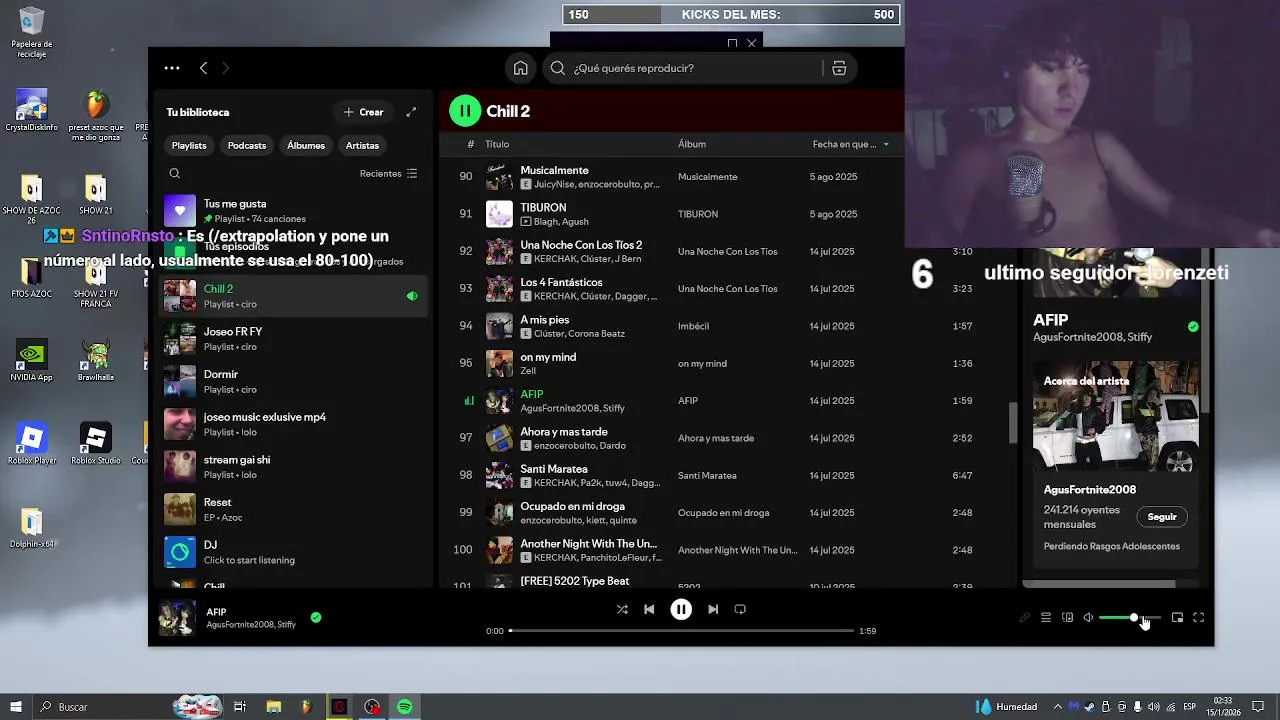Open the Acerca del artista image

tap(1115, 416)
